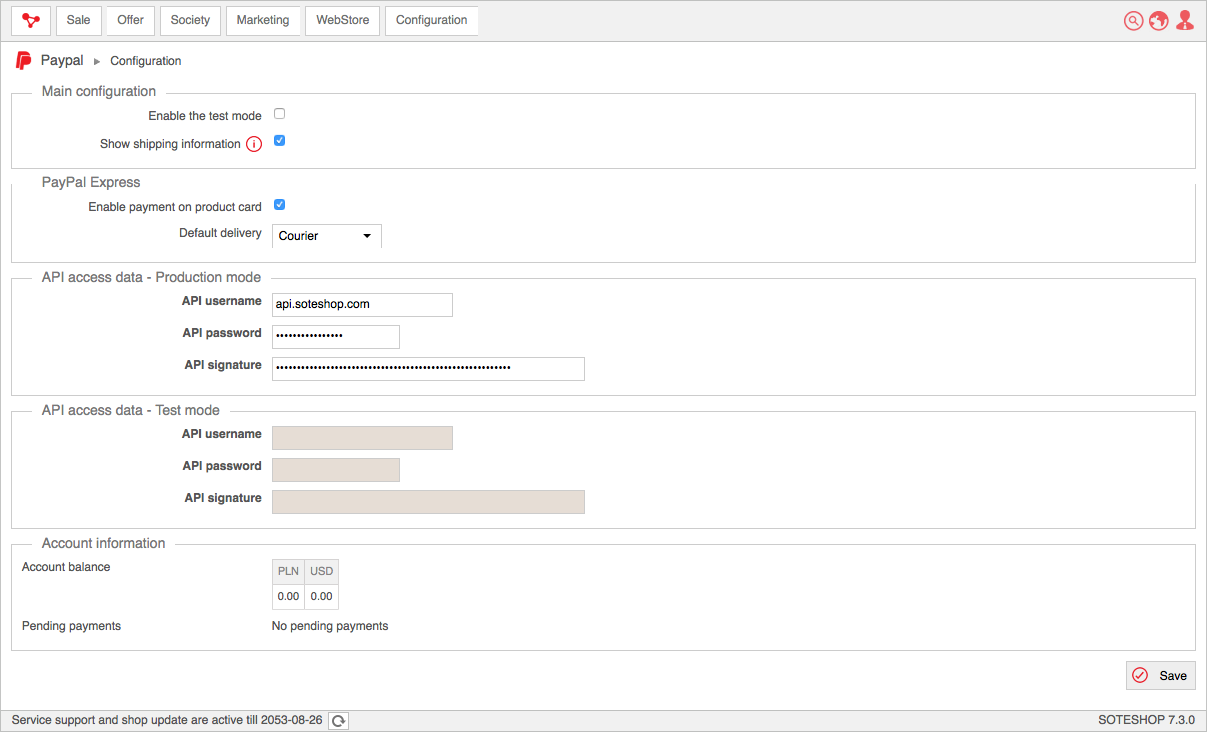
Task: Click the Main configuration section heading
Action: [x=99, y=91]
